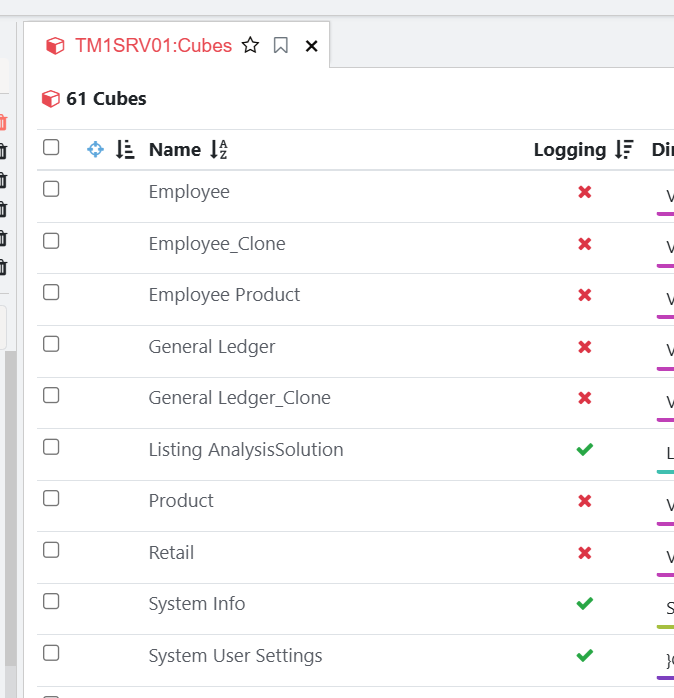674x698 pixels.
Task: Toggle logging checkmark for Listing AnalysisSolution
Action: [585, 450]
